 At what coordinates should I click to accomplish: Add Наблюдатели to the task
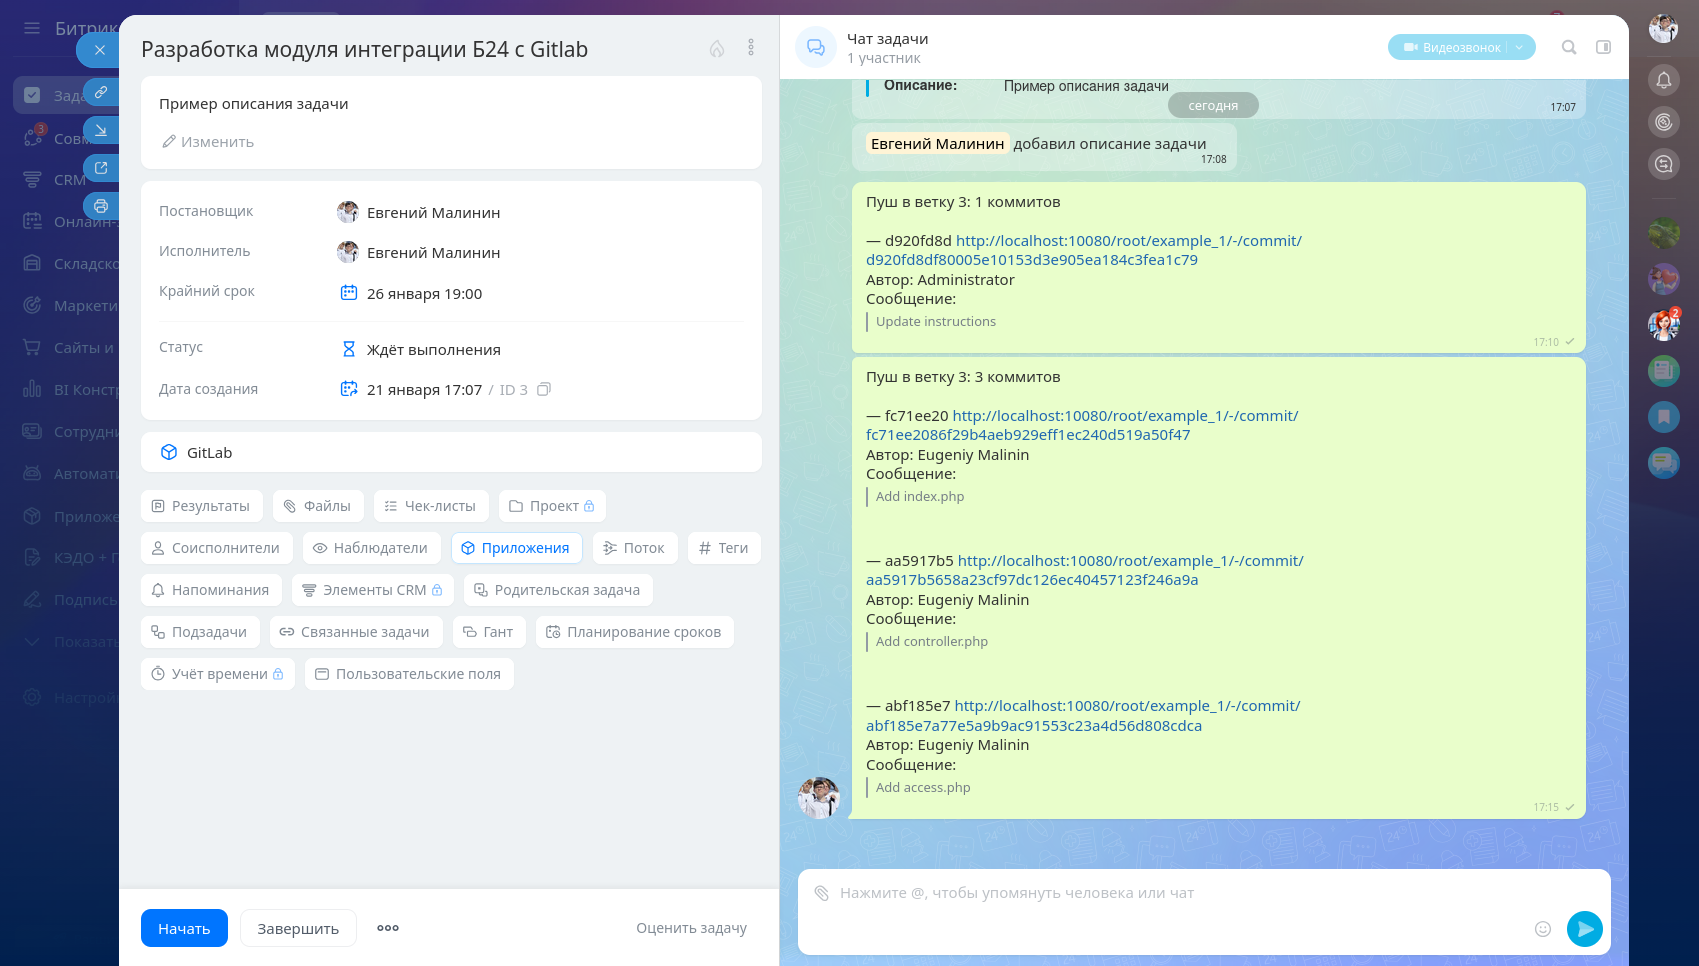(371, 548)
